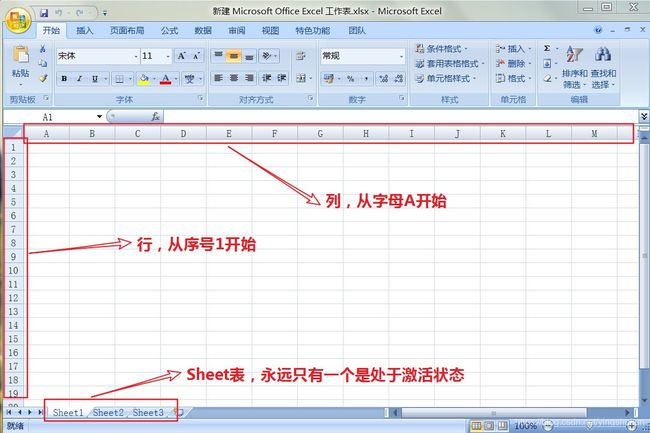Open Insert cells (插入) dropdown

[x=513, y=49]
